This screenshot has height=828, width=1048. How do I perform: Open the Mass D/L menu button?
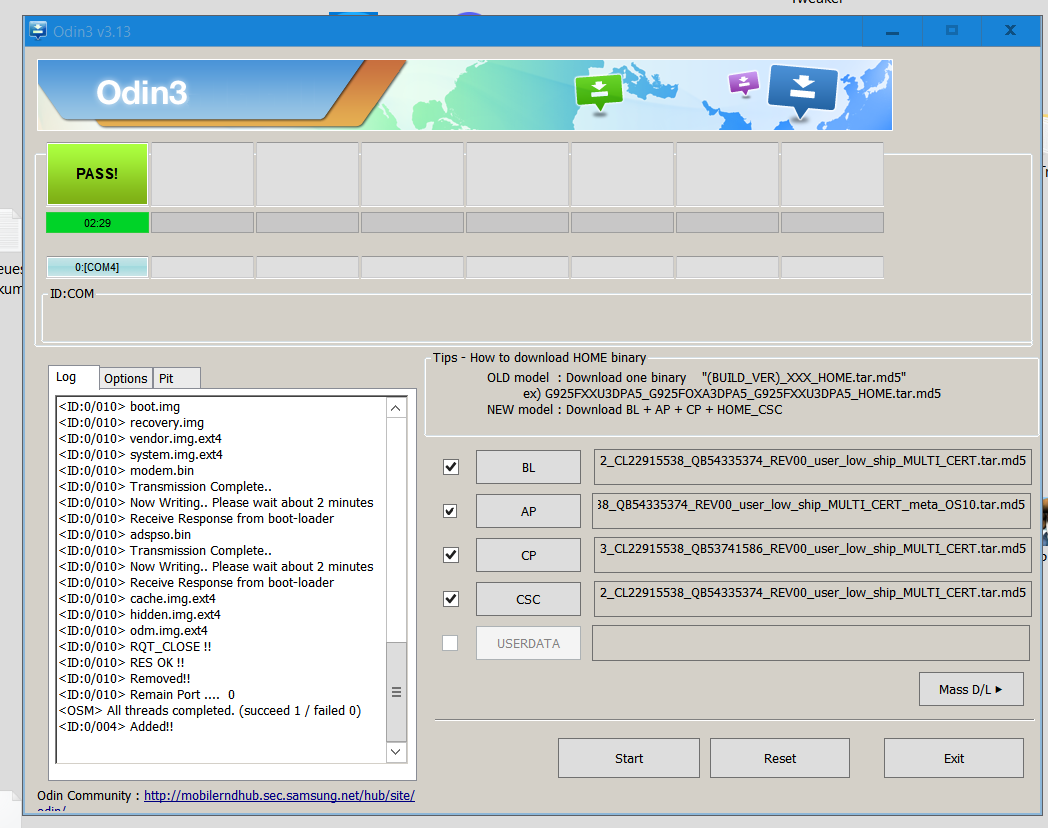pyautogui.click(x=971, y=689)
